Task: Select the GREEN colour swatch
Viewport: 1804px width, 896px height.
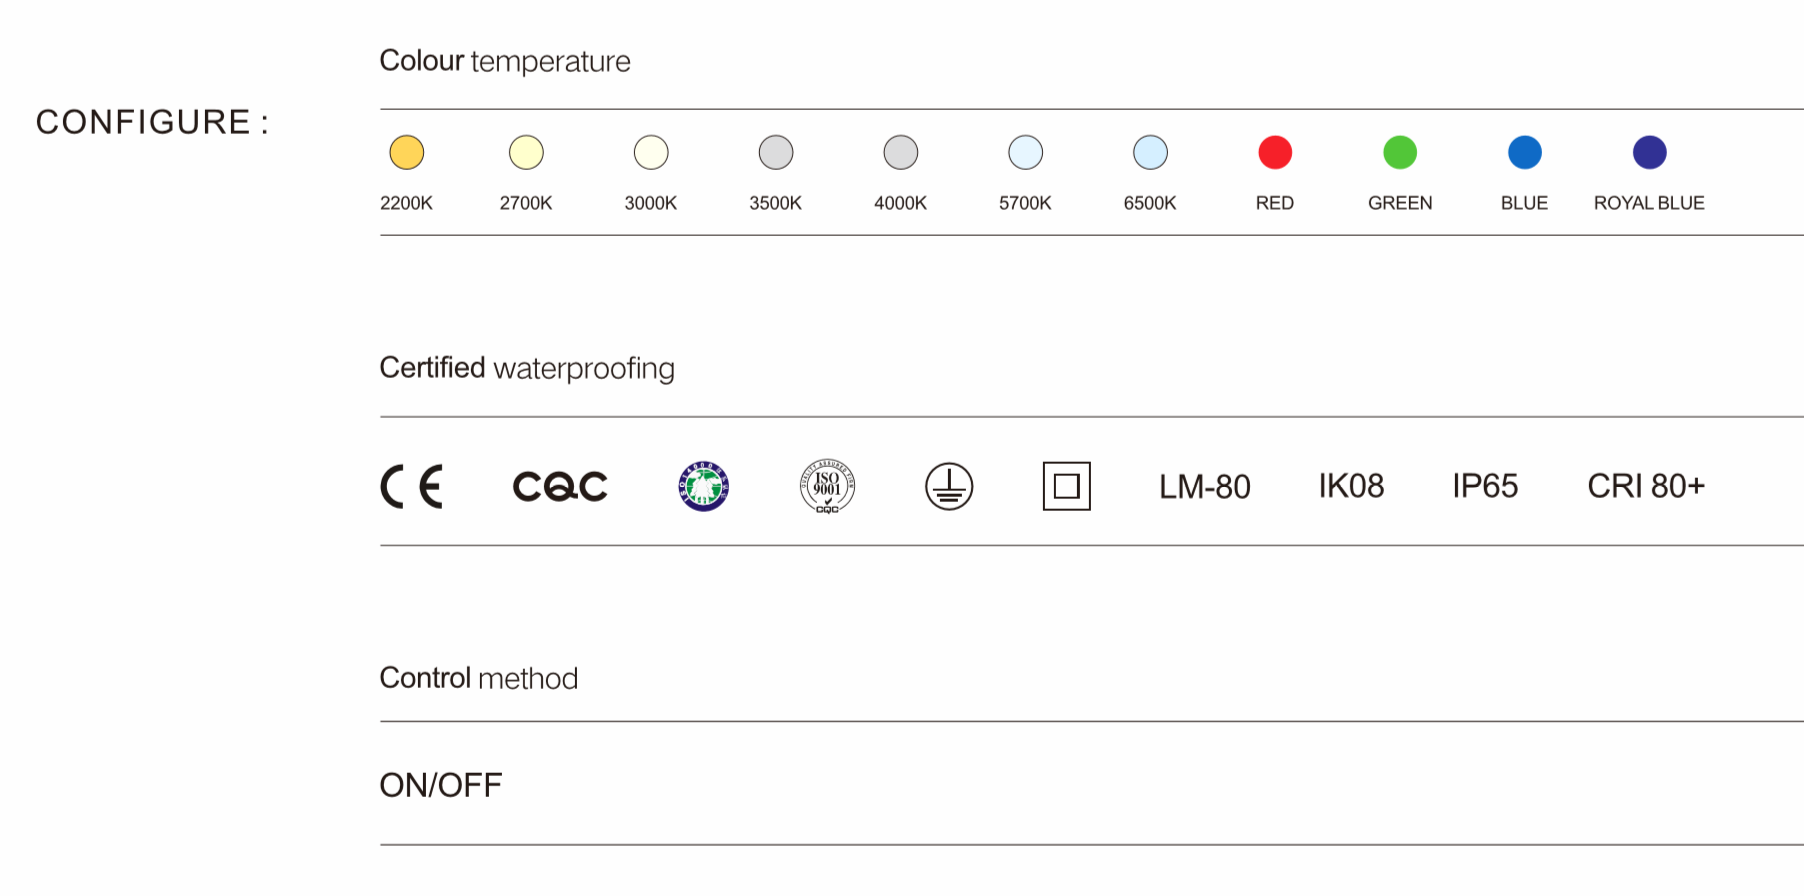Action: point(1400,153)
